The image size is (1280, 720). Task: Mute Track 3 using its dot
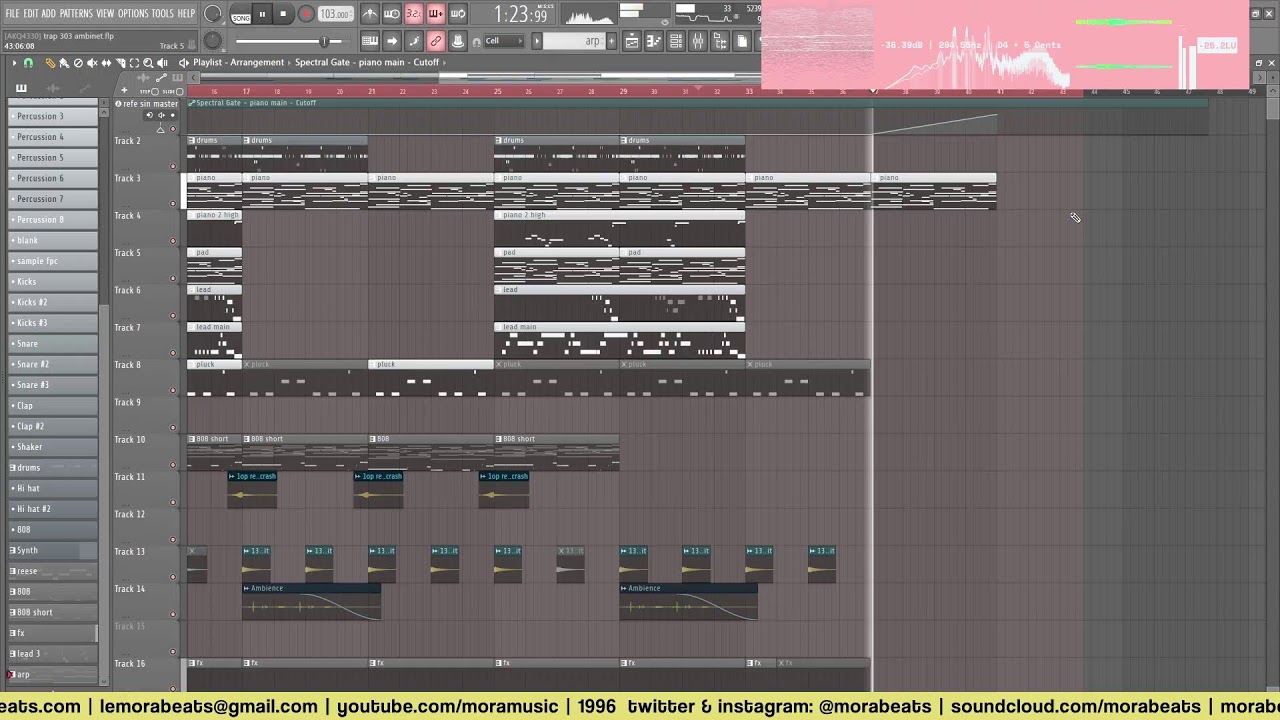(x=172, y=203)
